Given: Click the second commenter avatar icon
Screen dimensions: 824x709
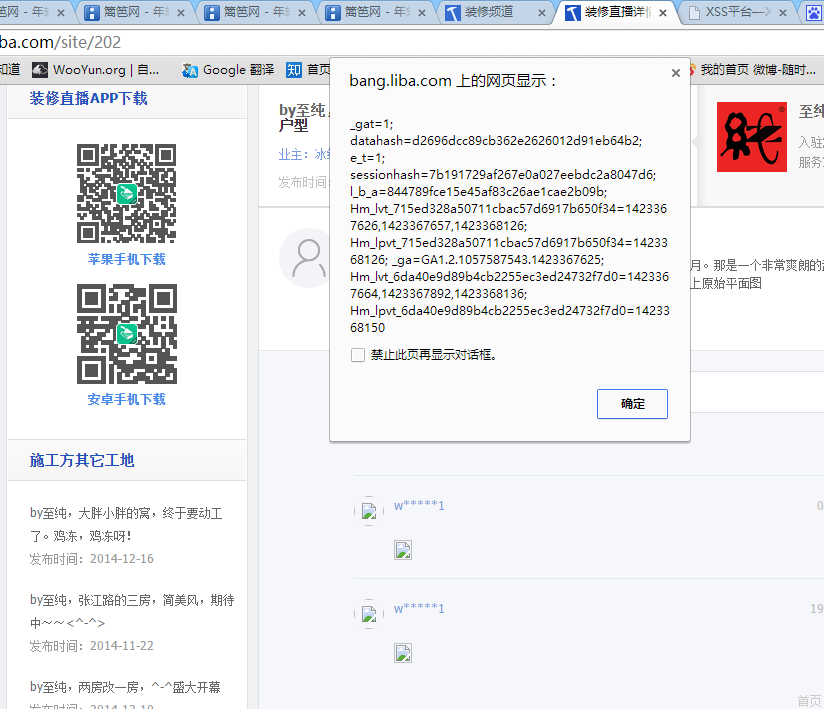Looking at the screenshot, I should coord(369,614).
